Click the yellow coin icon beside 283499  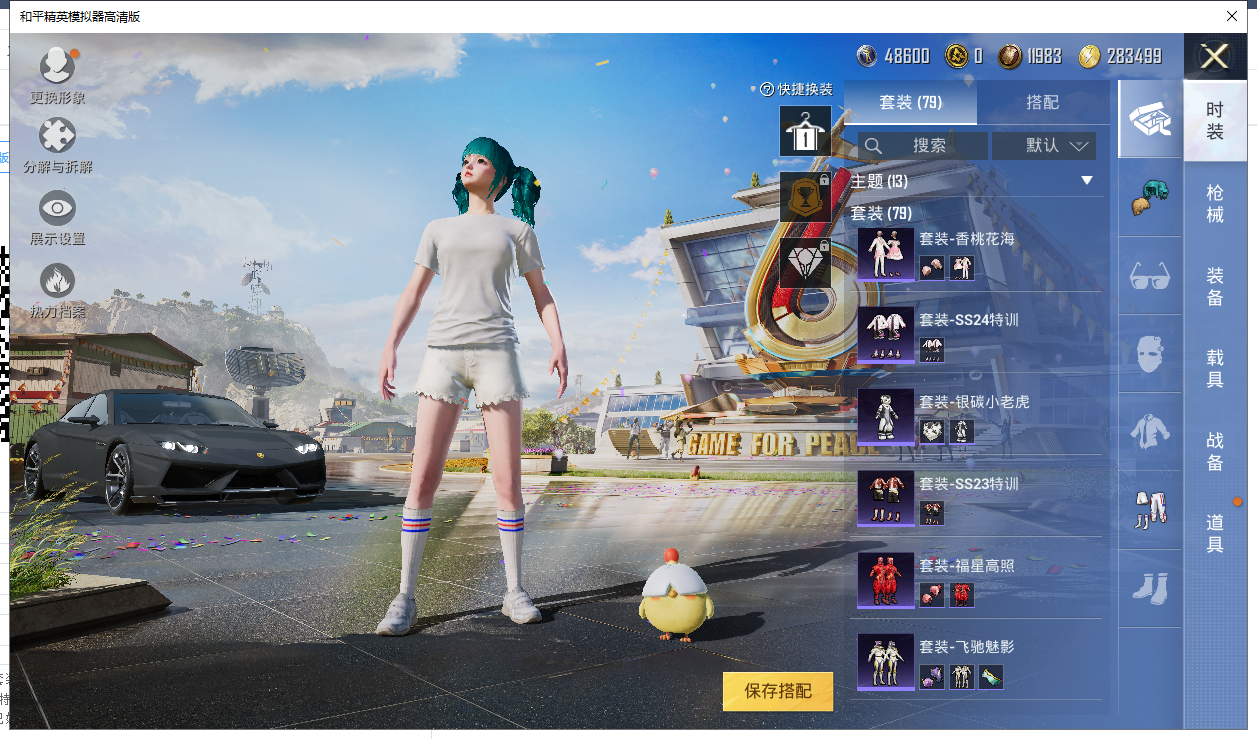tap(1090, 56)
